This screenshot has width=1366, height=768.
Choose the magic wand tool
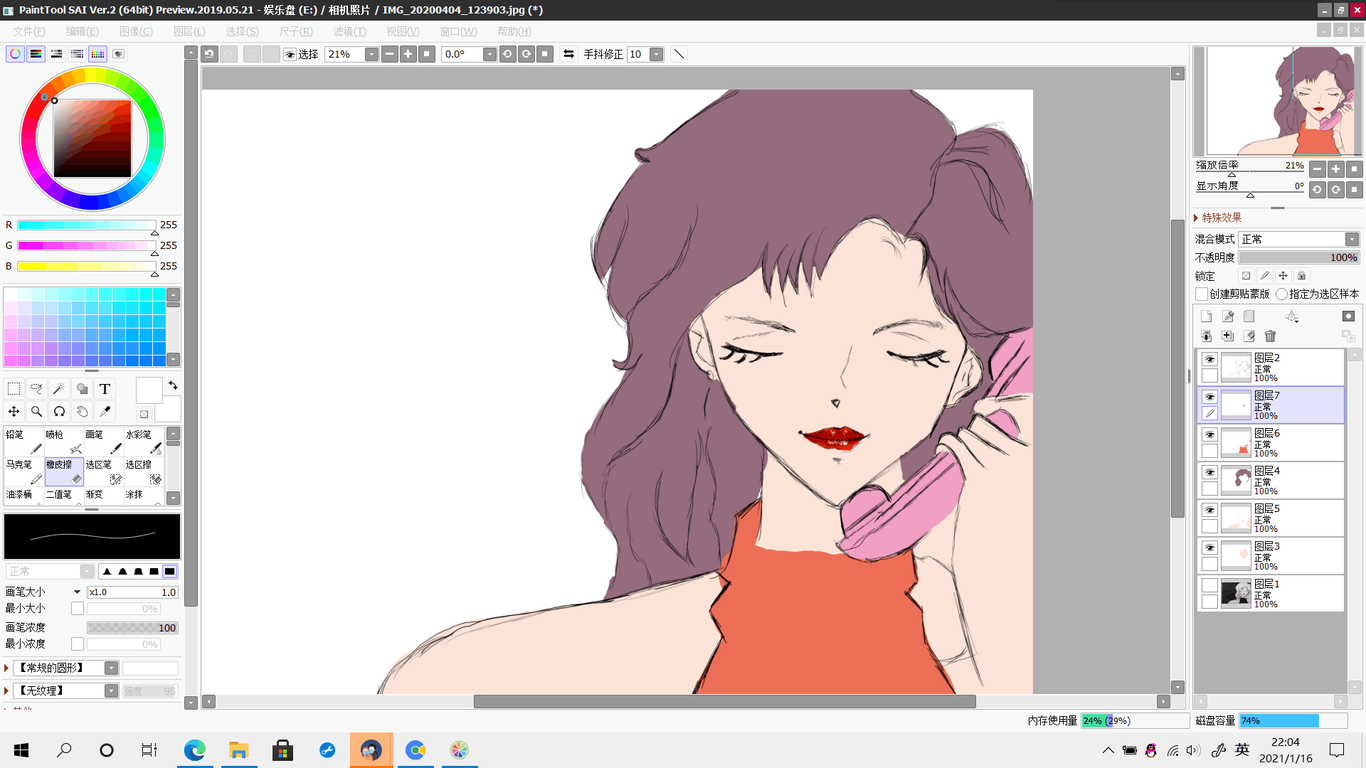(60, 389)
